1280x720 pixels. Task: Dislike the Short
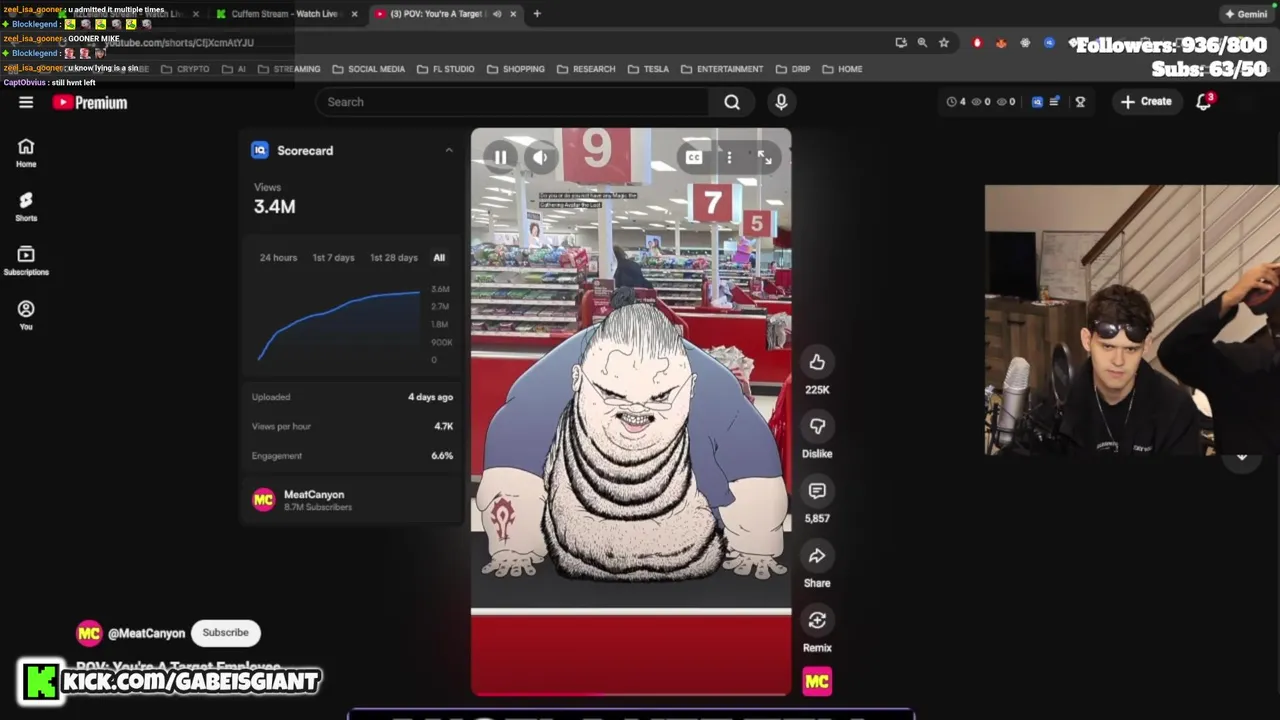[817, 426]
